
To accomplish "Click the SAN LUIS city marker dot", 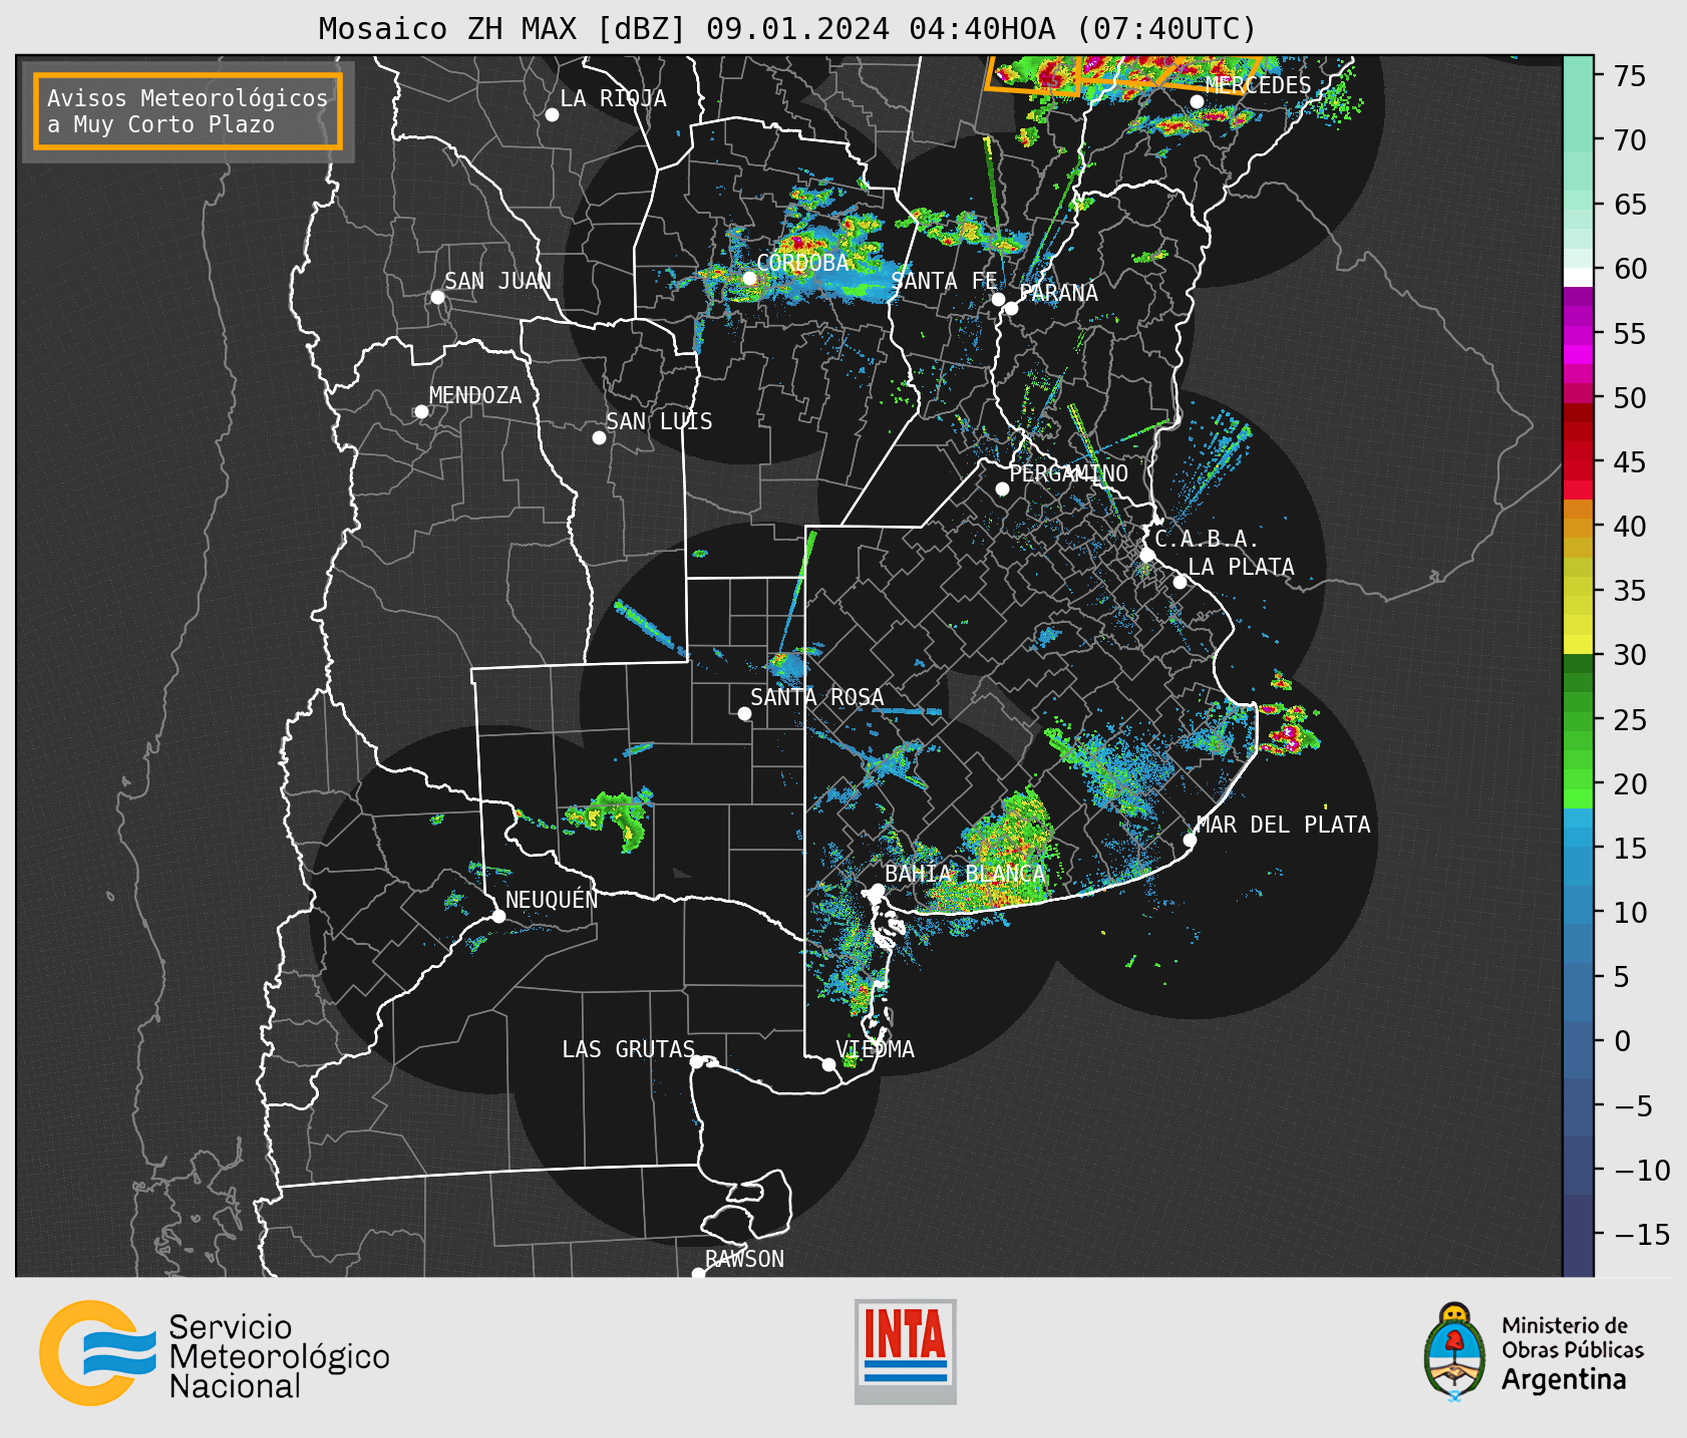I will (x=599, y=438).
